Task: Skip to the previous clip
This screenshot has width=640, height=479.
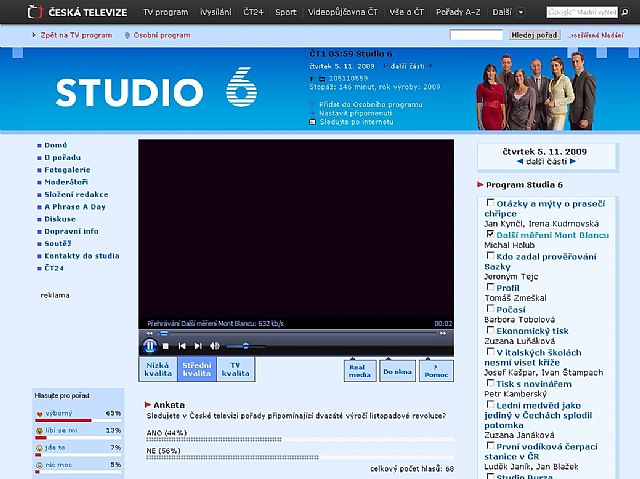Action: coord(182,346)
